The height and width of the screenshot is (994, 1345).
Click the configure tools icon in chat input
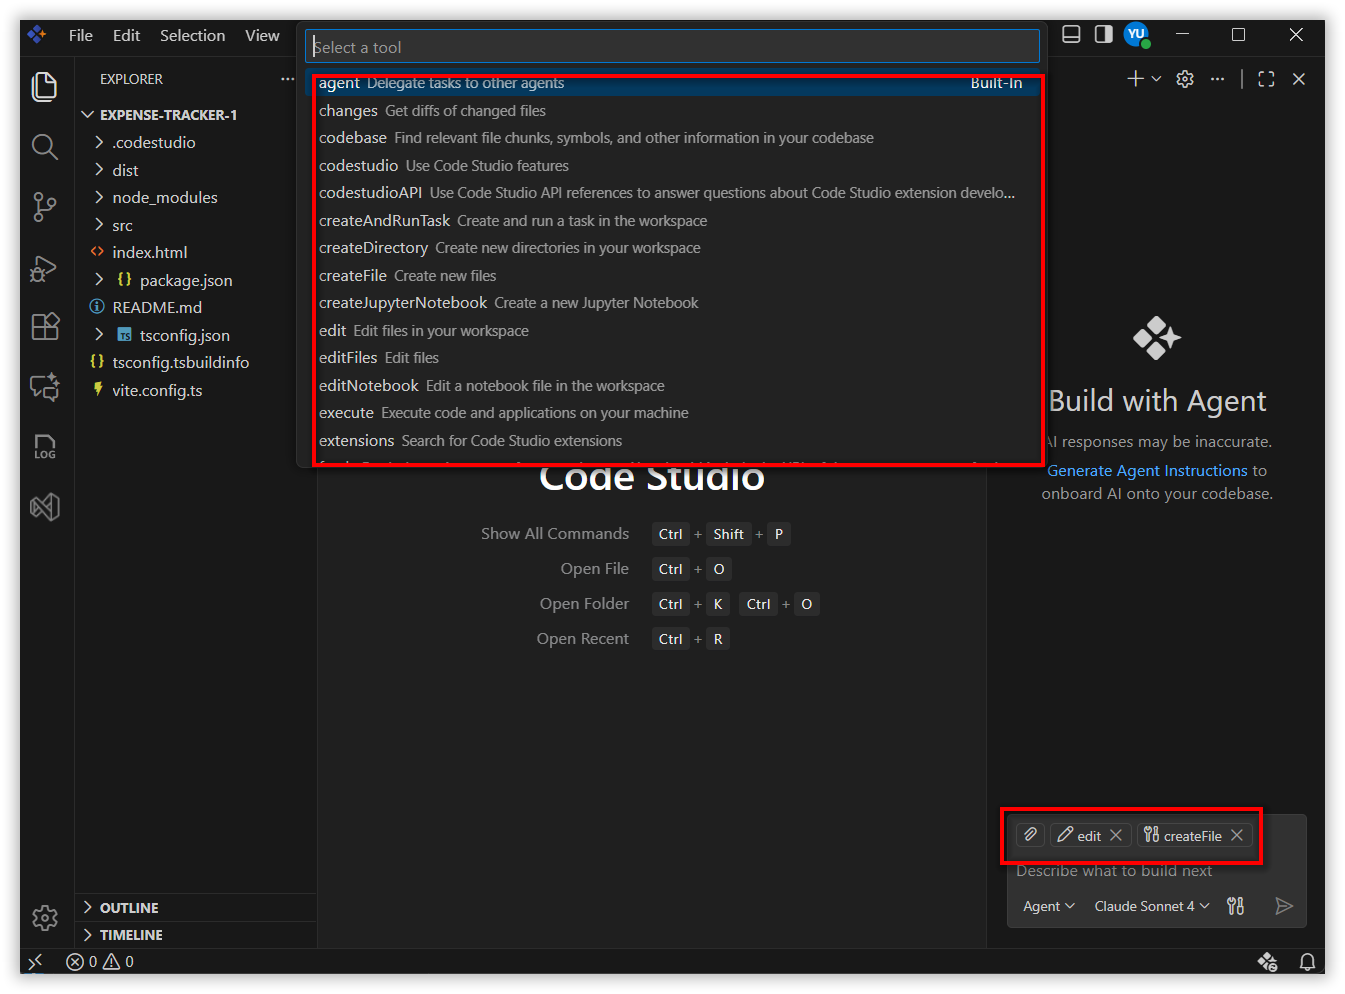[x=1236, y=906]
